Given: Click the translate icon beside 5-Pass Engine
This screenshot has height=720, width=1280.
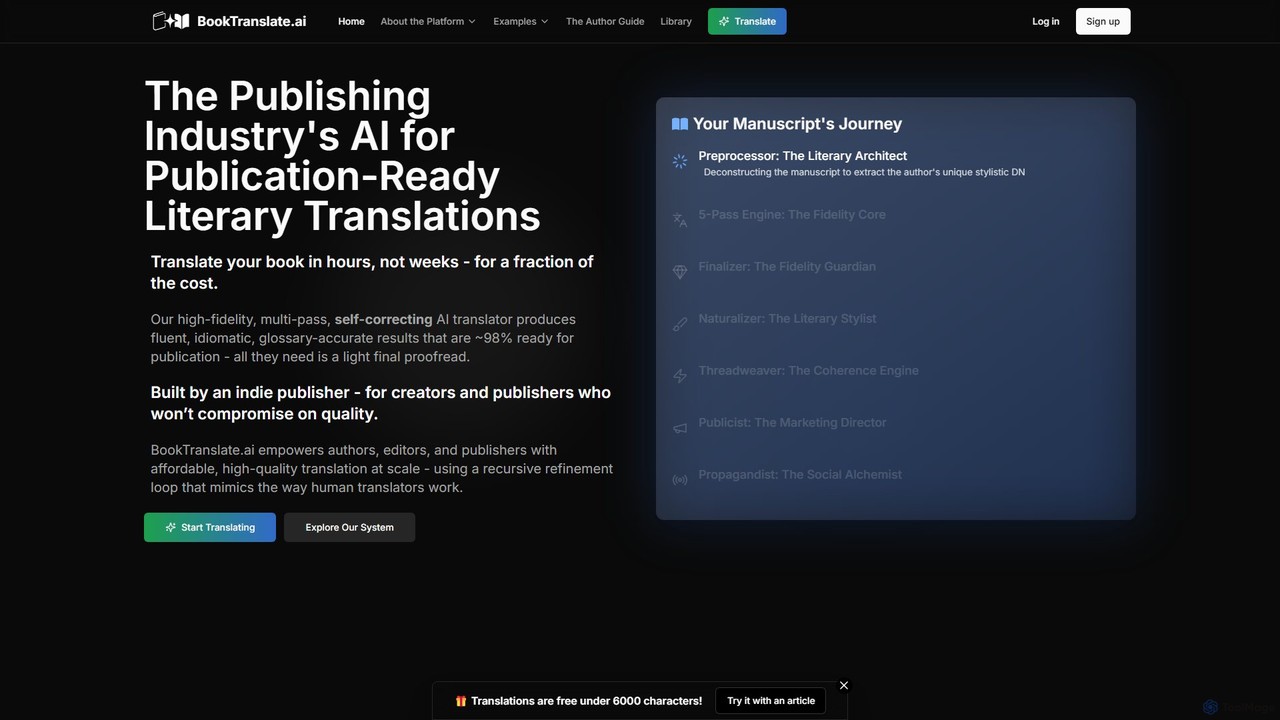Looking at the screenshot, I should (680, 220).
